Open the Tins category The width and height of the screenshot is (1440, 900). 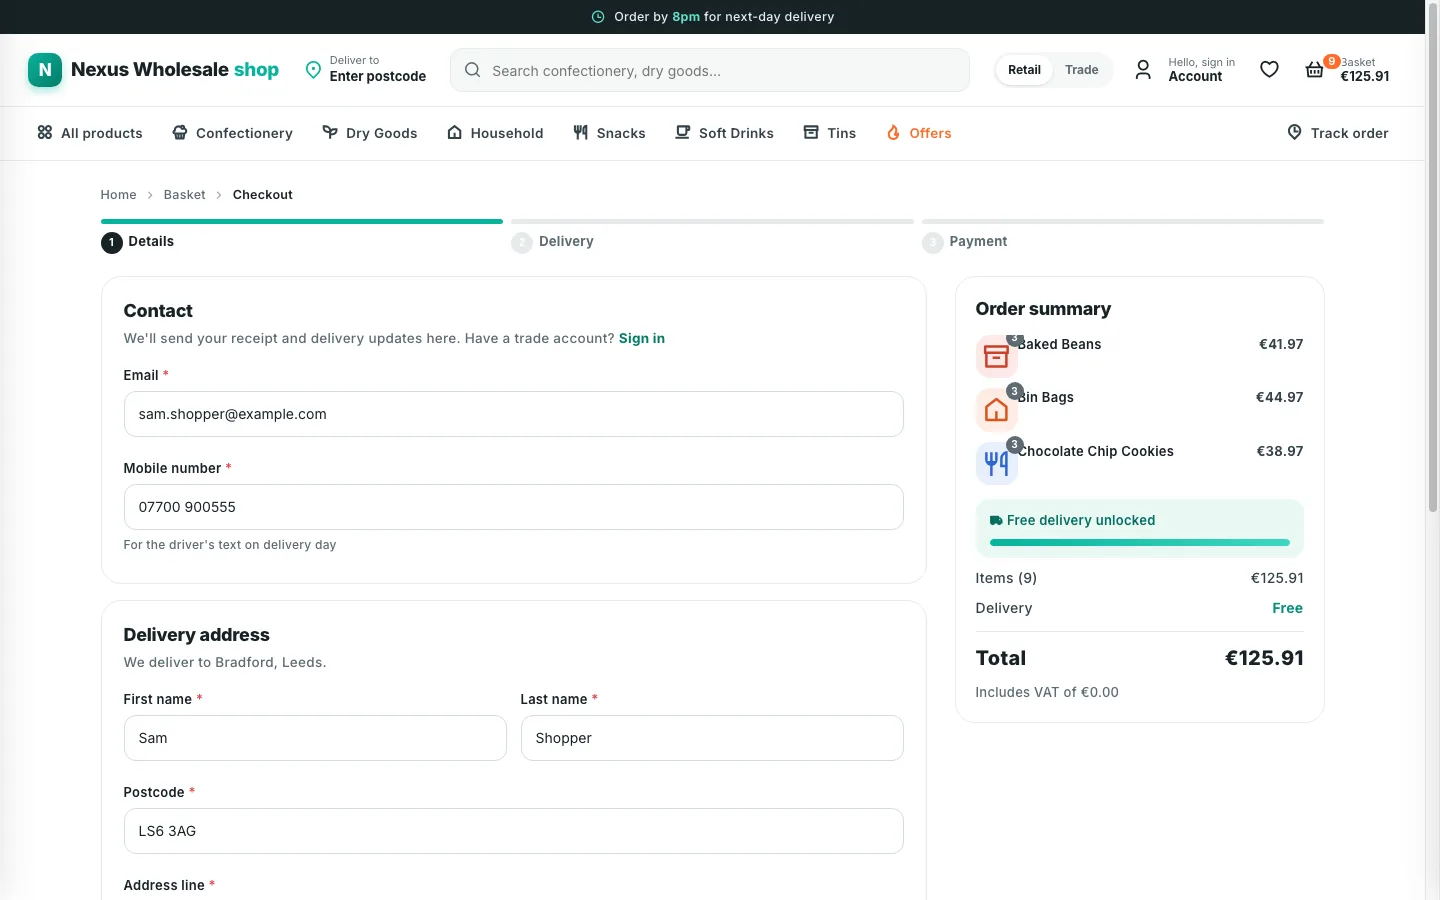point(830,133)
